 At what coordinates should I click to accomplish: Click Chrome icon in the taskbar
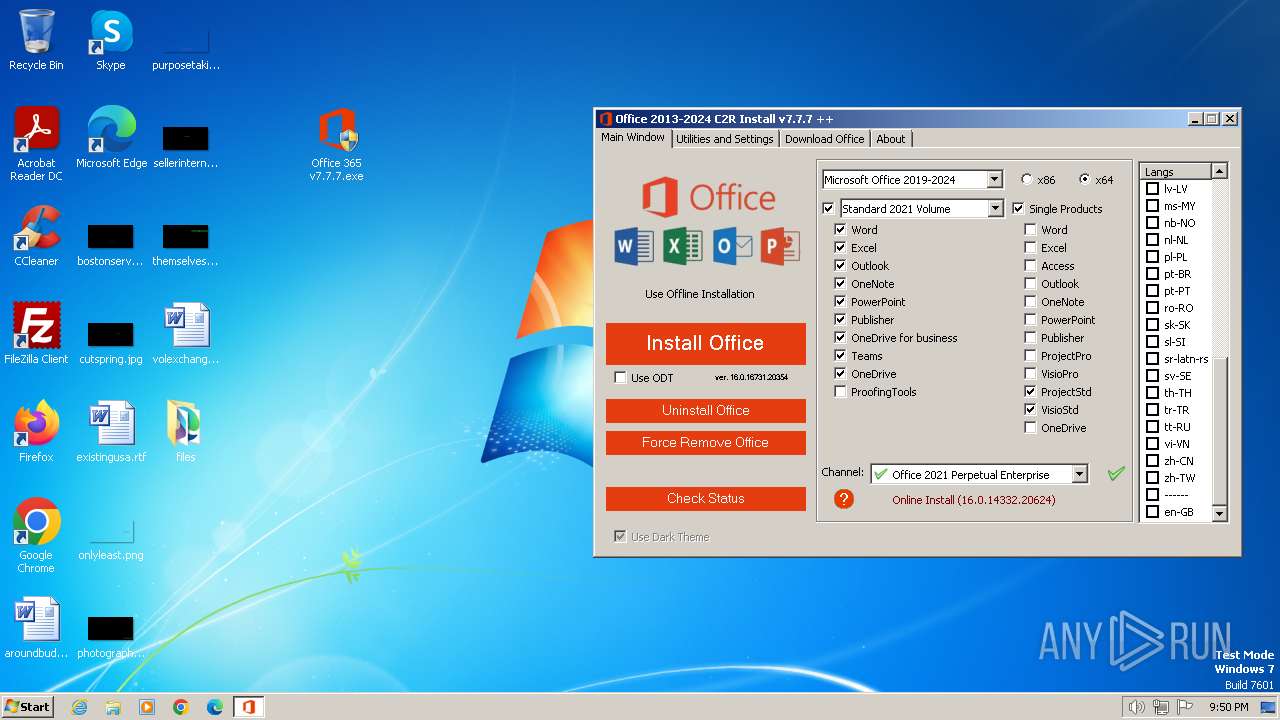click(181, 707)
